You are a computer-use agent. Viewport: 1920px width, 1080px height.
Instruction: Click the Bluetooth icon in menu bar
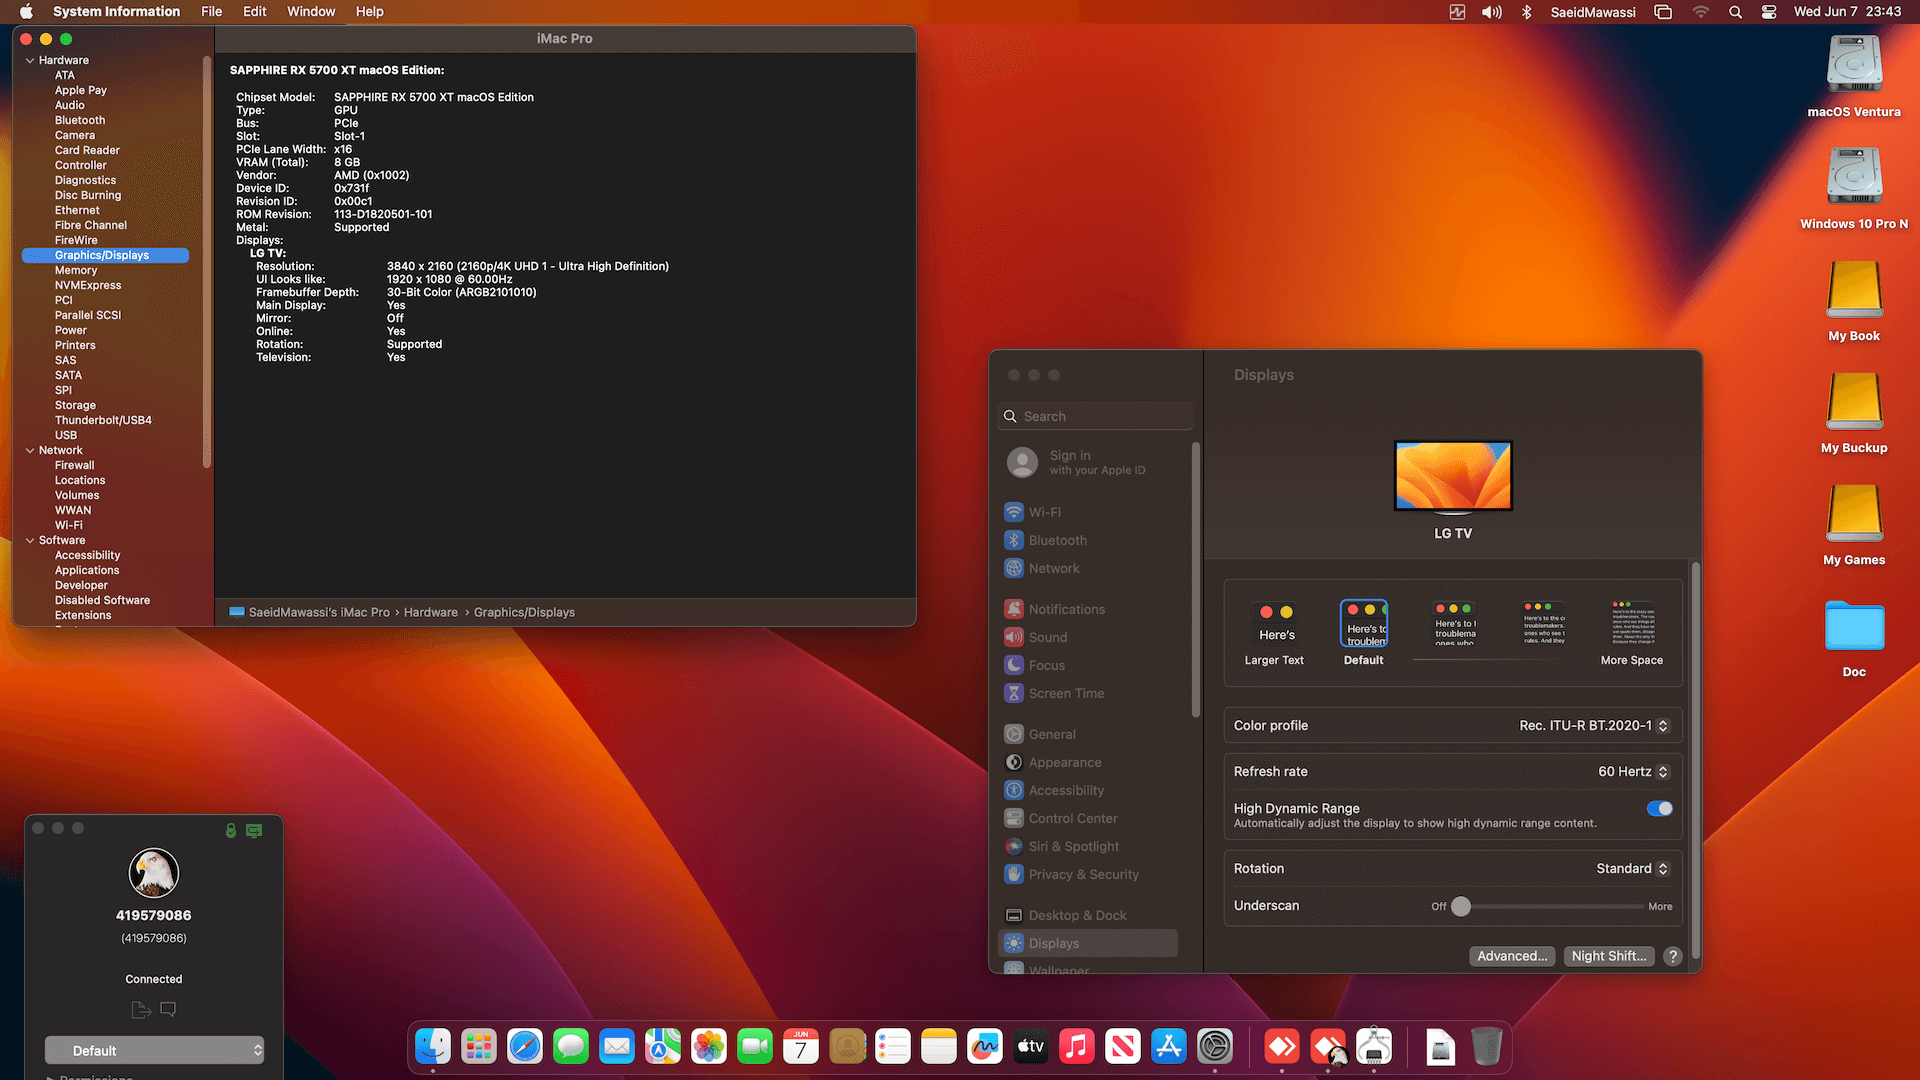pos(1527,12)
